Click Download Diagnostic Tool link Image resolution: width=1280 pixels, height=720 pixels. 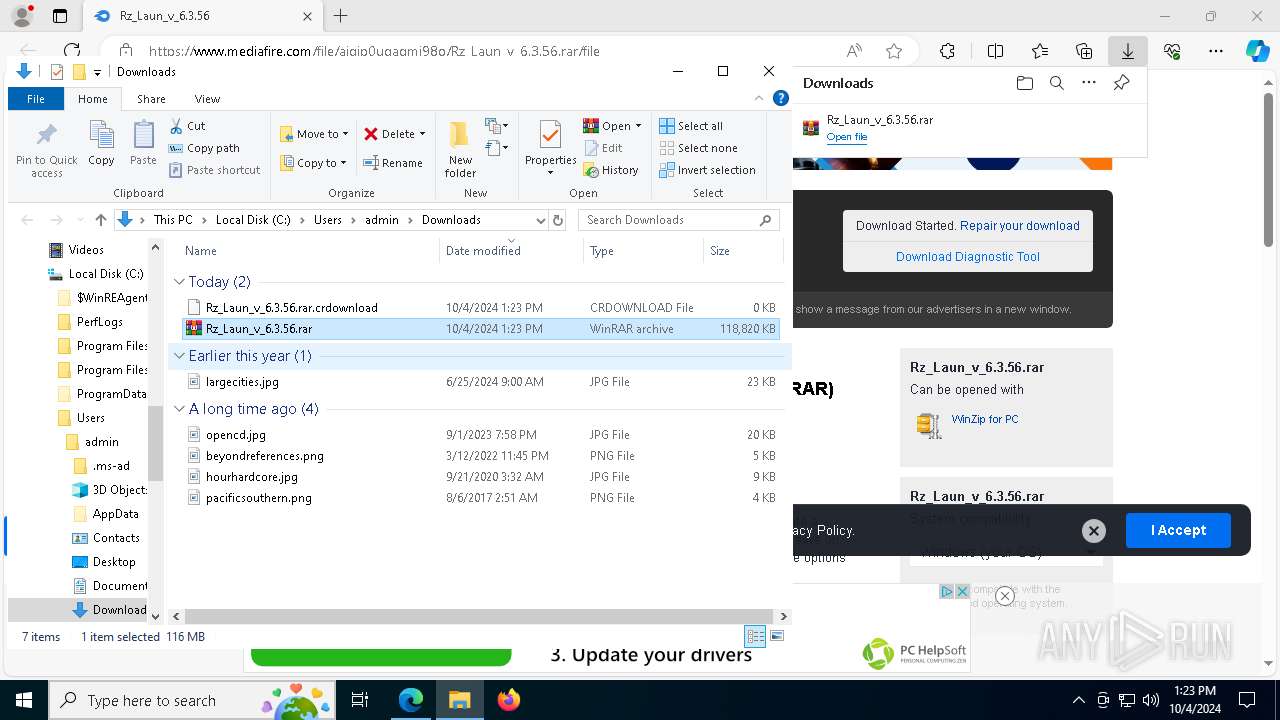pyautogui.click(x=968, y=257)
